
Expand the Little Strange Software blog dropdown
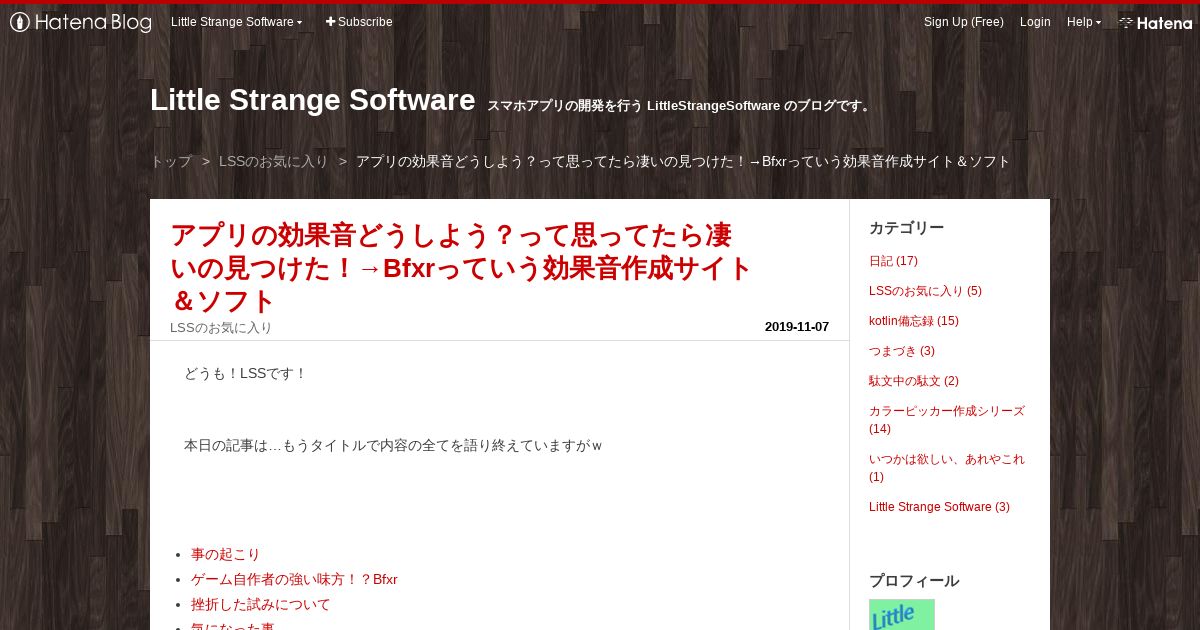[236, 22]
